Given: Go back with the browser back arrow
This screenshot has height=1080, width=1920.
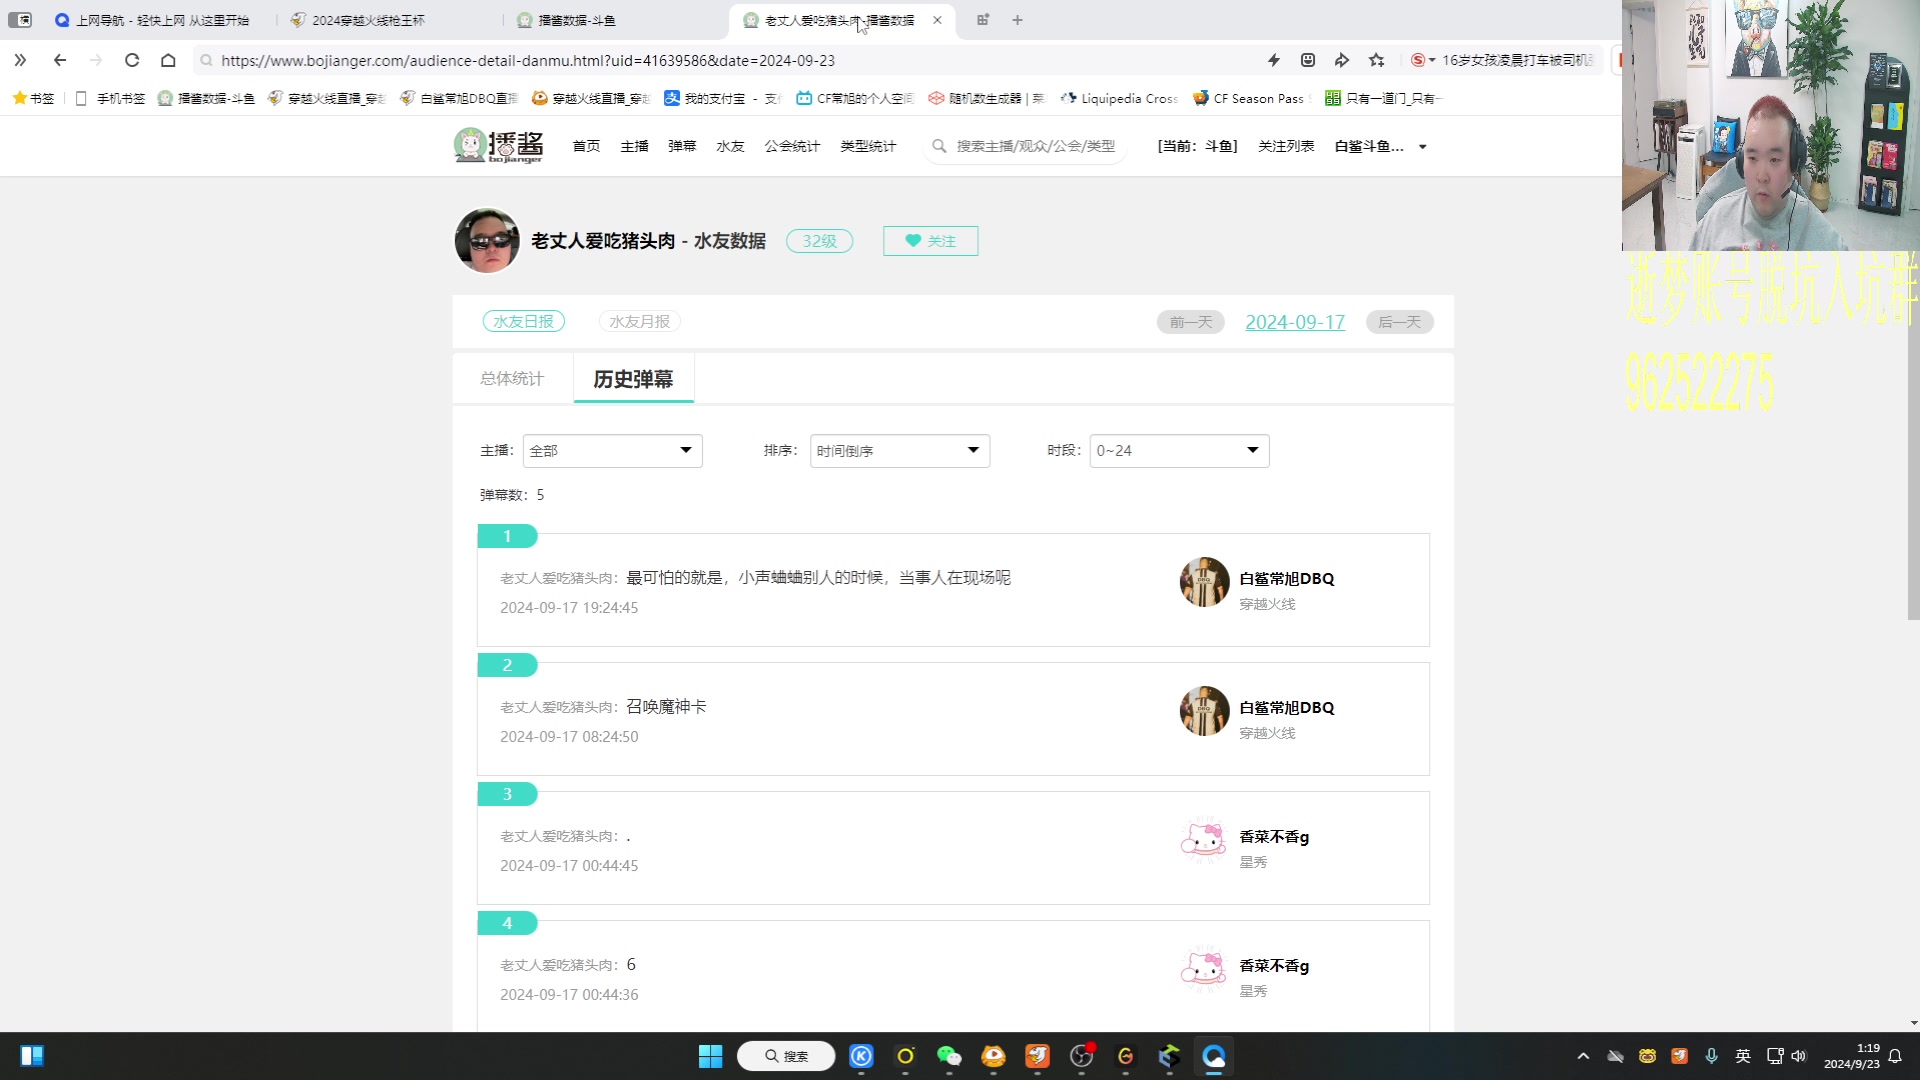Looking at the screenshot, I should click(60, 60).
